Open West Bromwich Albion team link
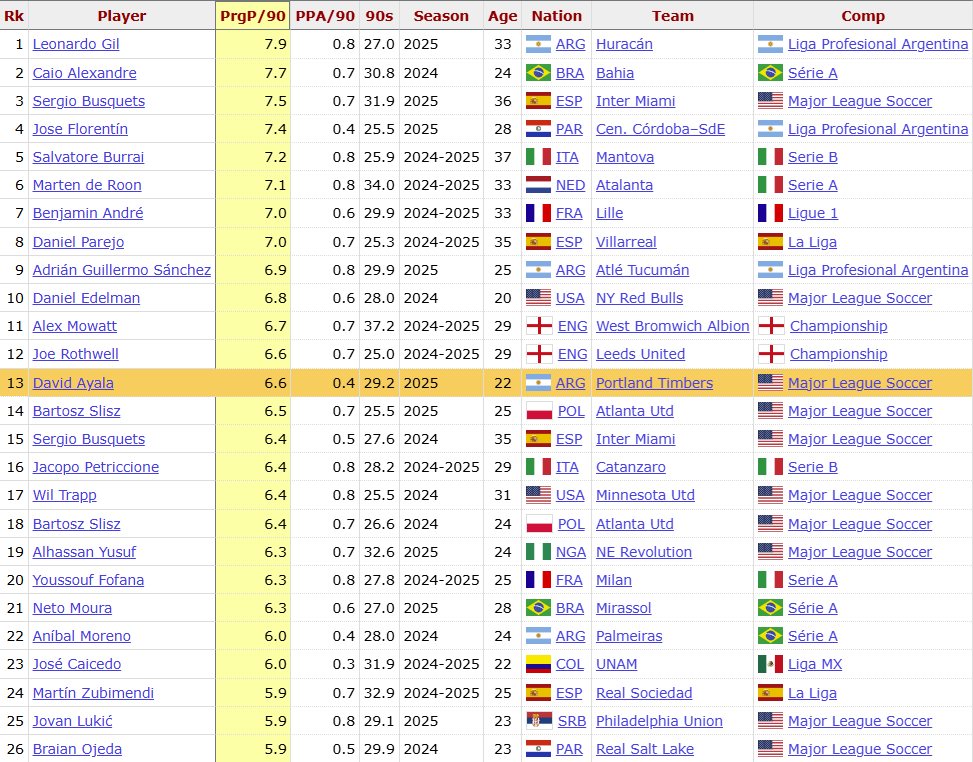 pos(673,326)
